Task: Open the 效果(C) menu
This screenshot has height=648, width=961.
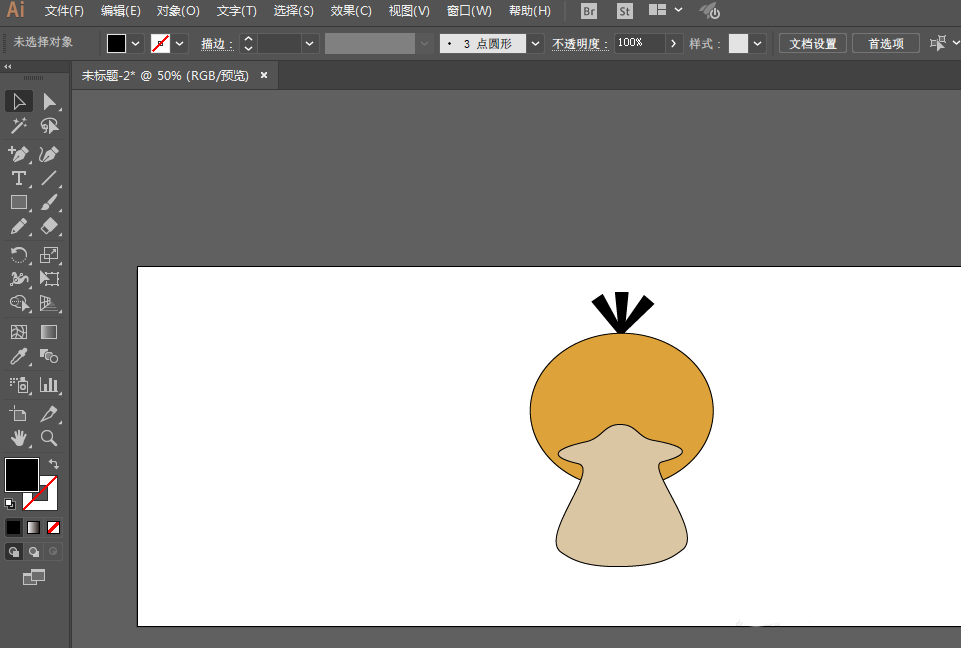Action: pos(351,11)
